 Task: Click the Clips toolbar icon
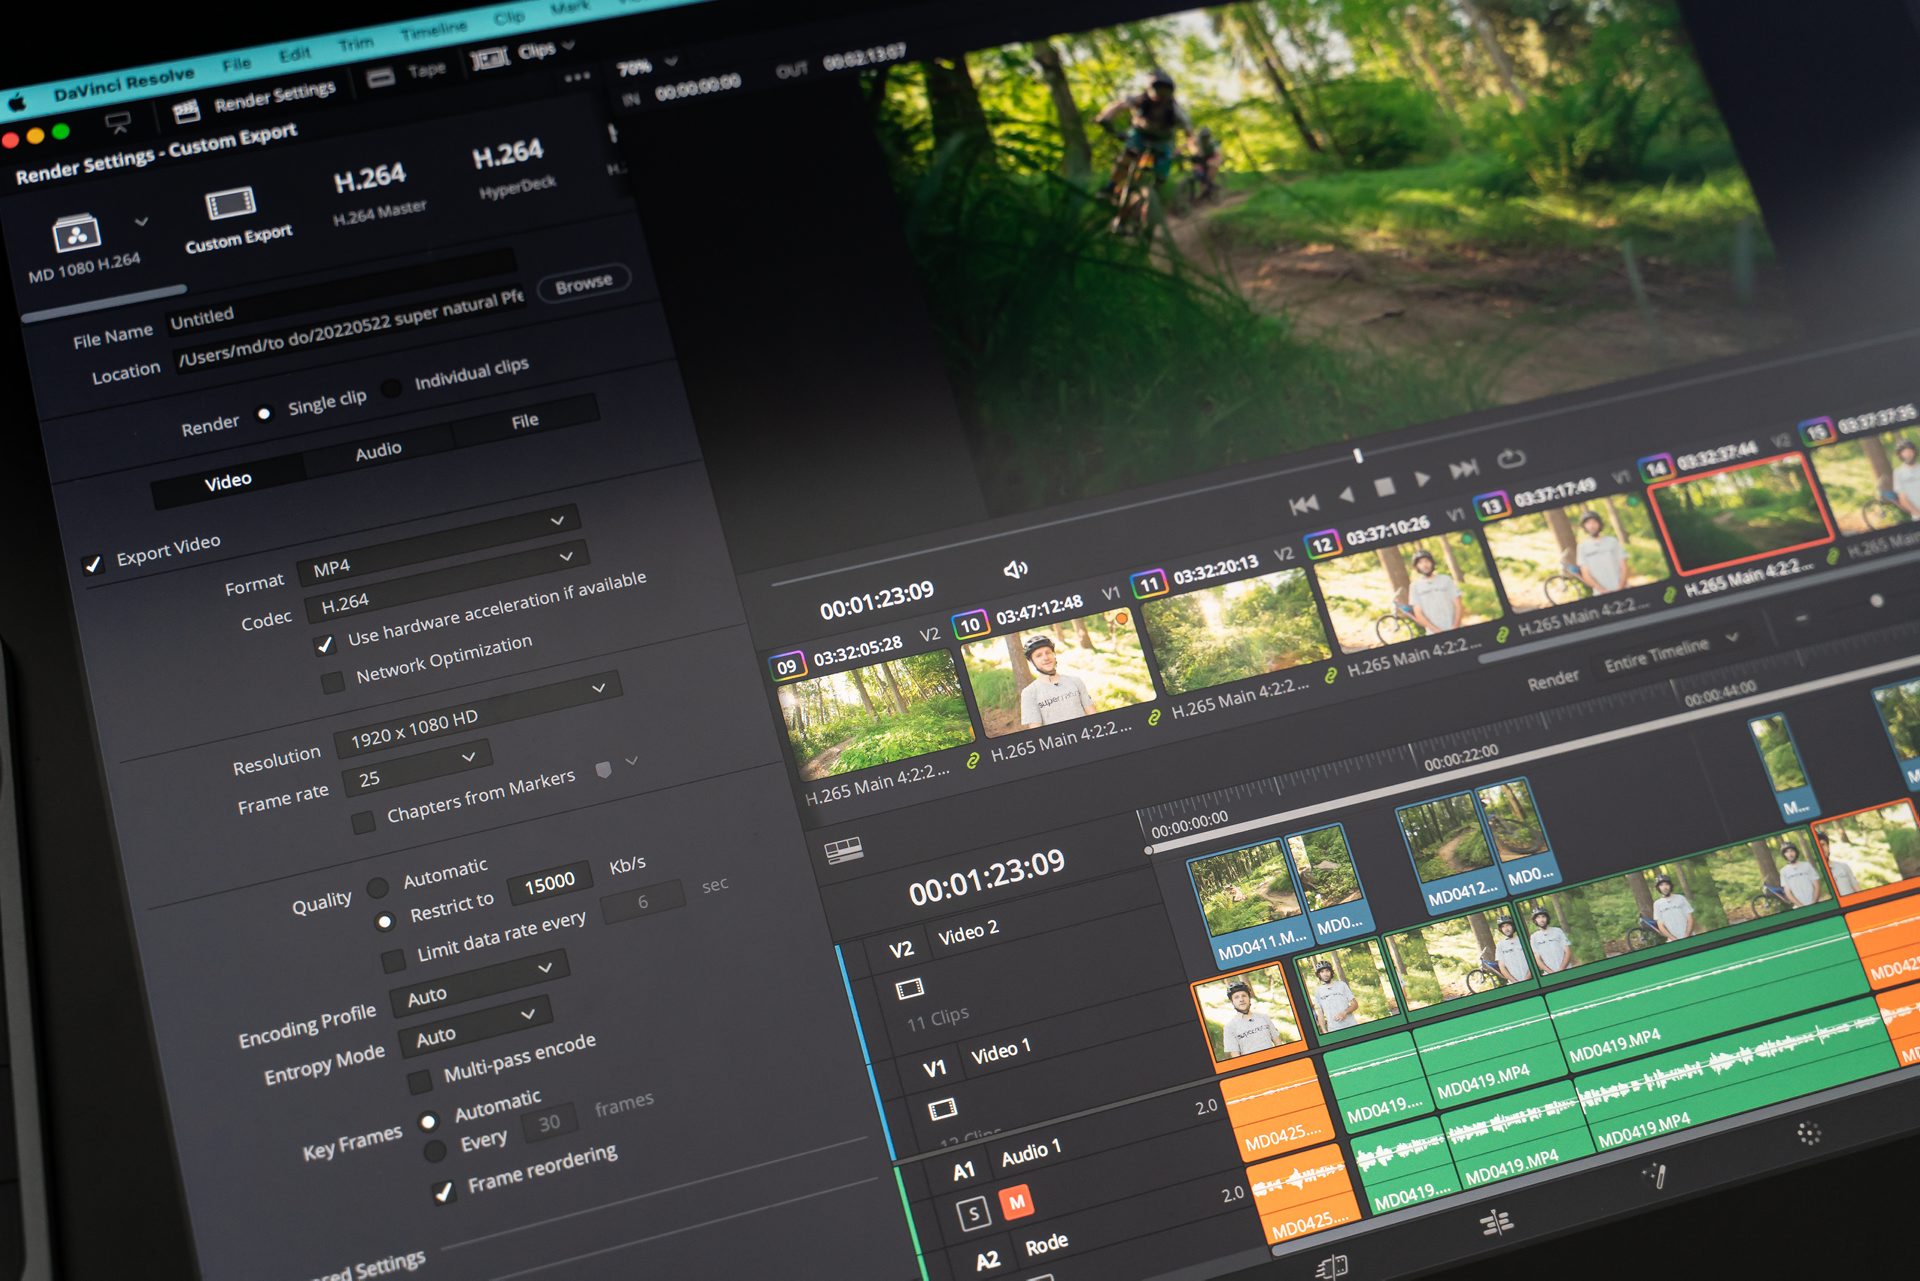point(490,58)
